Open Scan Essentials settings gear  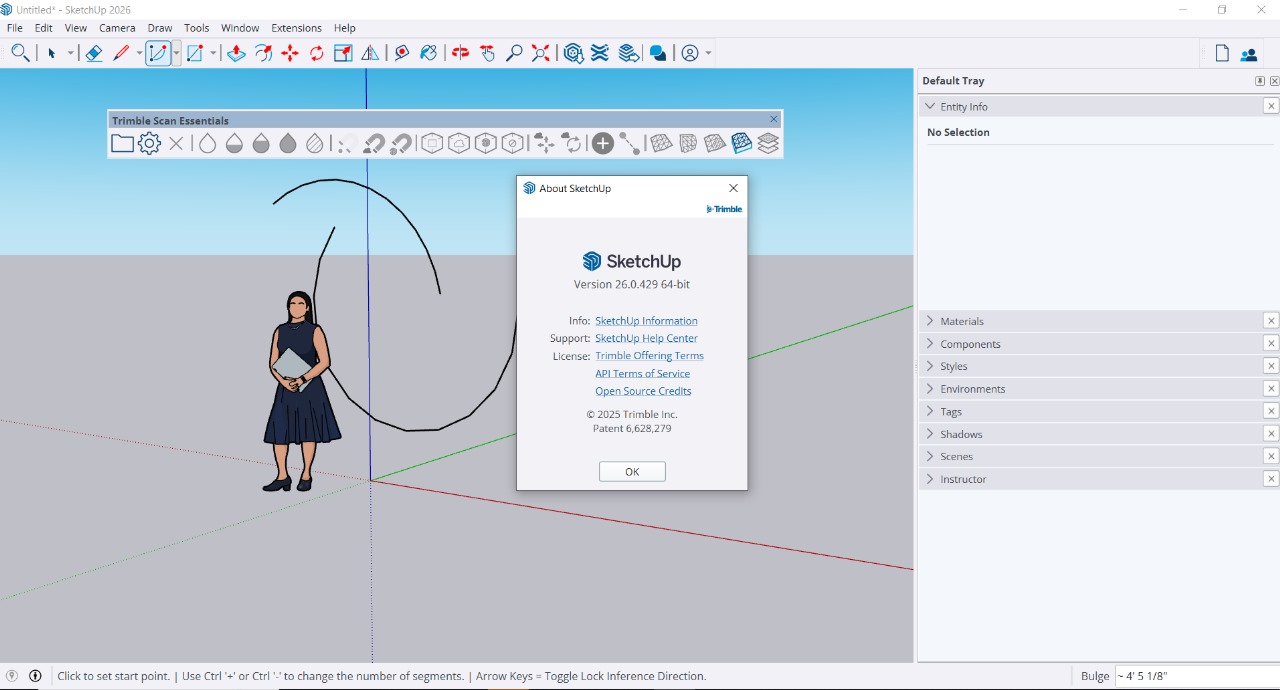click(150, 144)
